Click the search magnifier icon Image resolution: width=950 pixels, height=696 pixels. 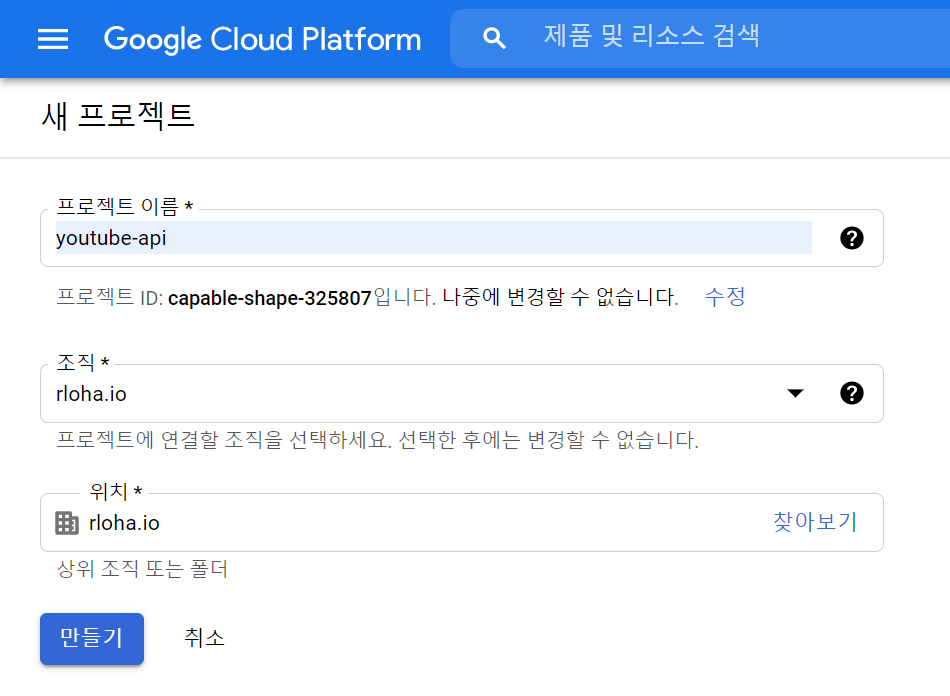494,38
